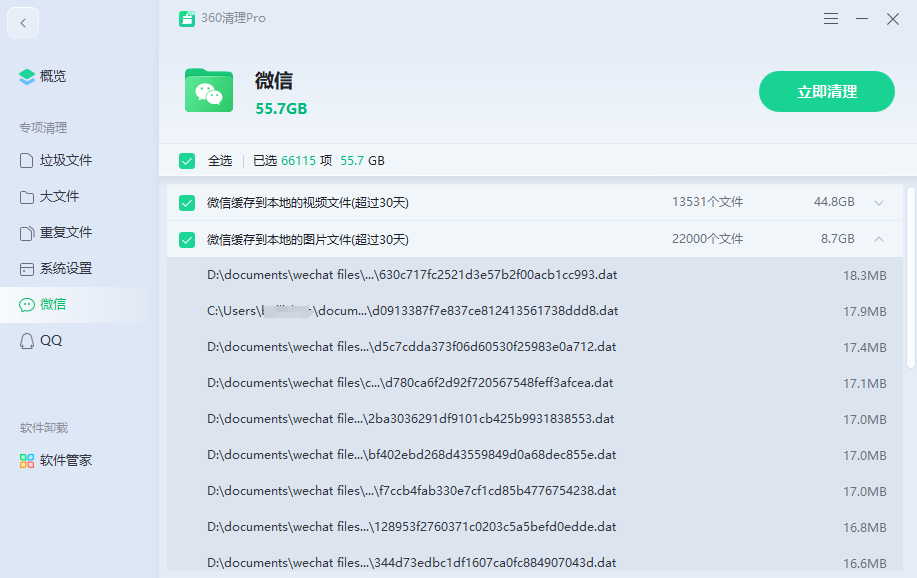
Task: Click the 360清理Pro logo icon
Action: pos(187,19)
